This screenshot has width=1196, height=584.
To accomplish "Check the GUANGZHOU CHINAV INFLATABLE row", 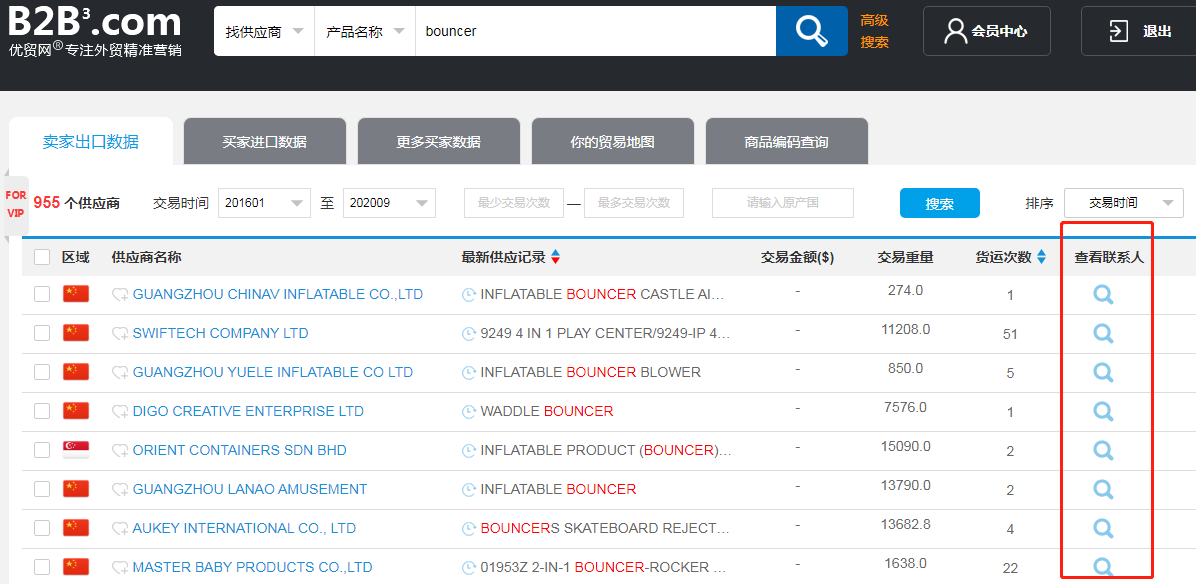I will (42, 294).
